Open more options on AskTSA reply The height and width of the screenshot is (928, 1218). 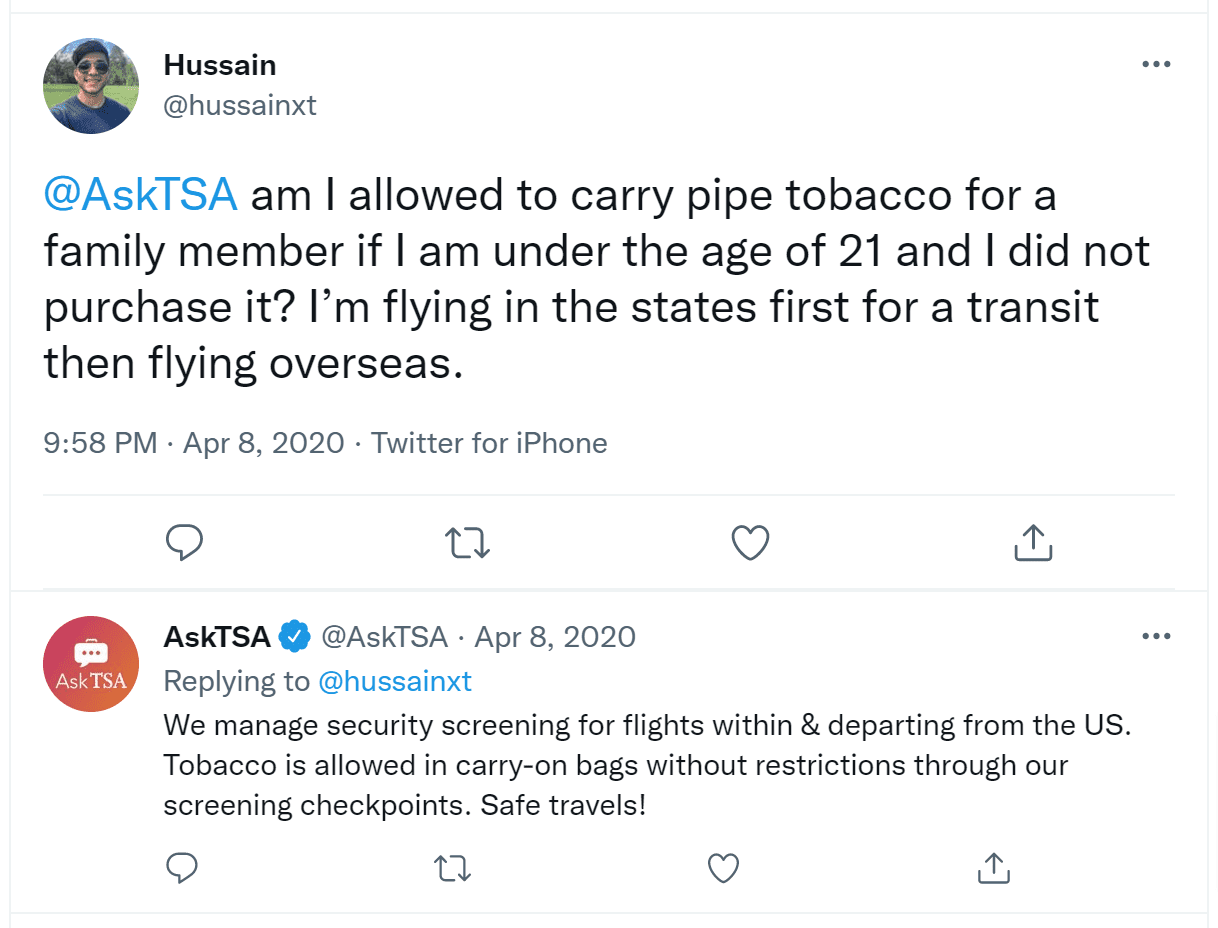[x=1156, y=636]
